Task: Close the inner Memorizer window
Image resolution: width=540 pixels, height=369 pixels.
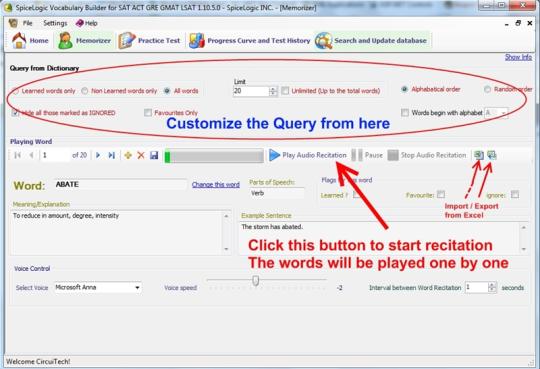Action: click(530, 23)
